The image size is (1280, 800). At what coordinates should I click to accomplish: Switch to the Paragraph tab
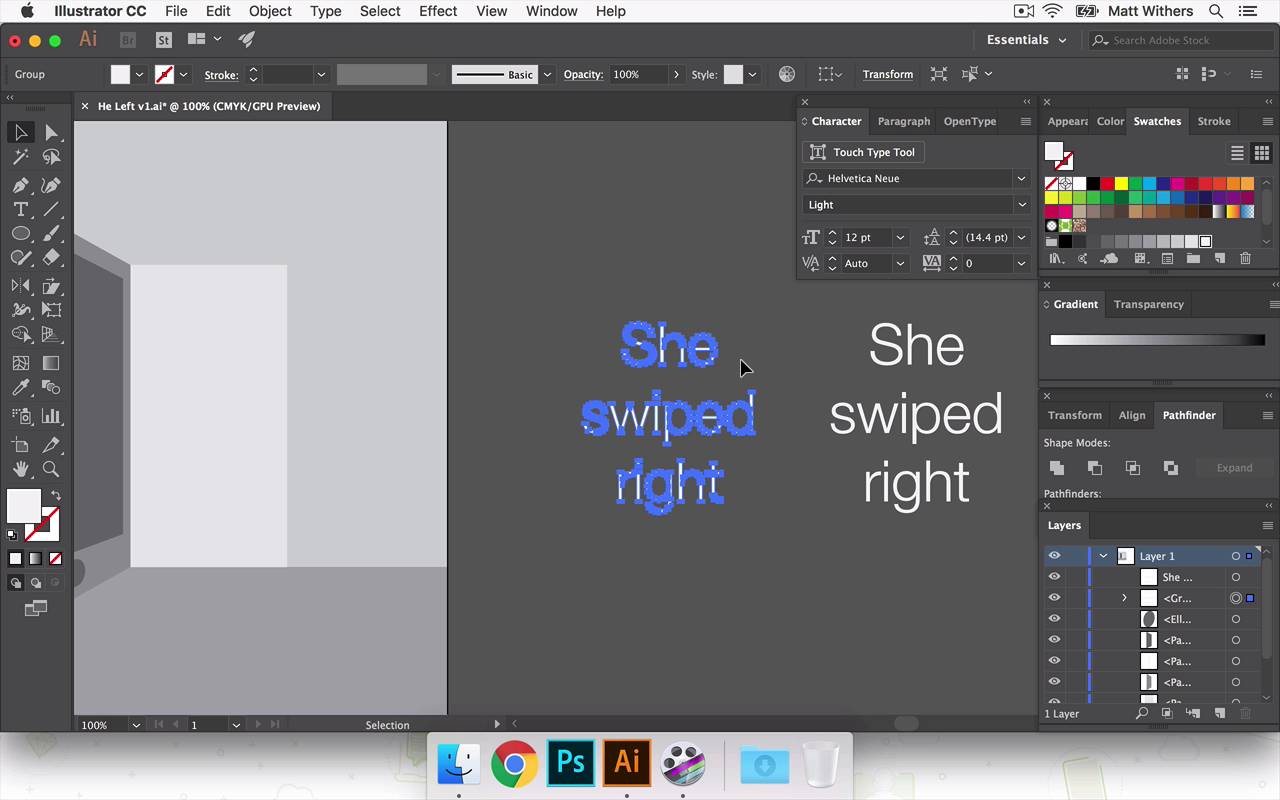[903, 121]
